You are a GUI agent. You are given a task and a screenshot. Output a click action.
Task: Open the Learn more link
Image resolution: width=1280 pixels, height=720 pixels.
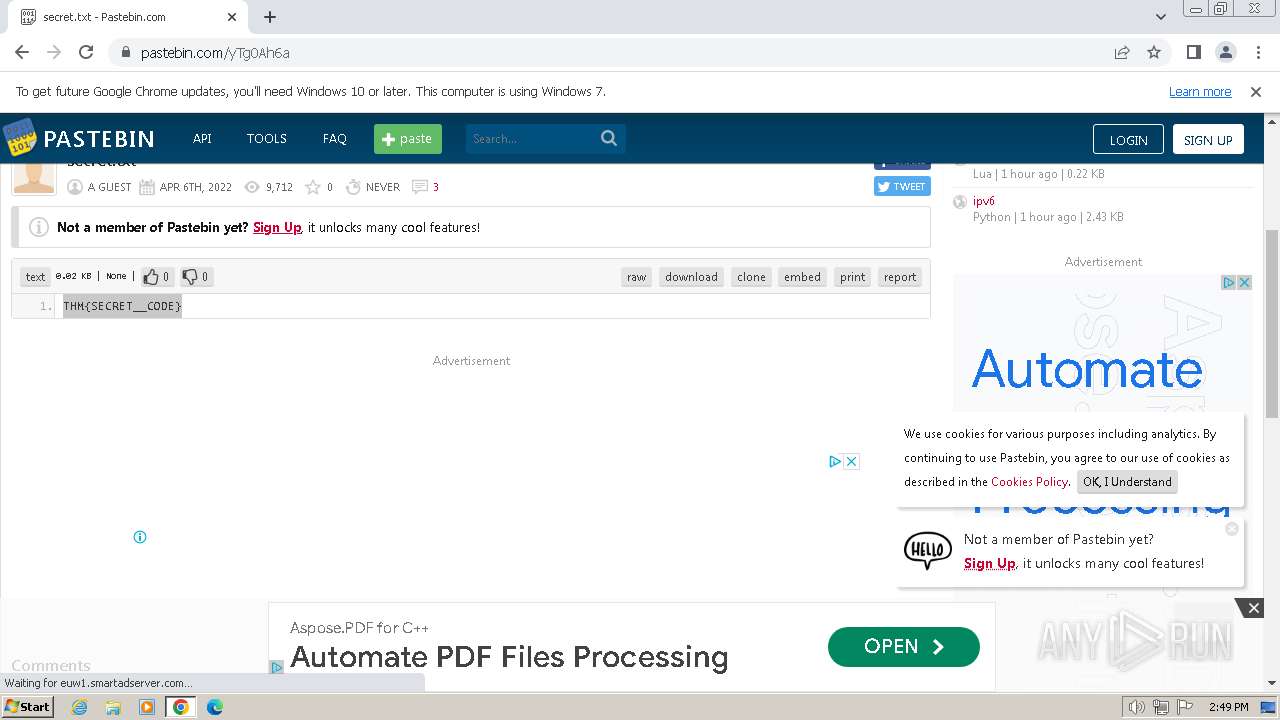(1200, 91)
